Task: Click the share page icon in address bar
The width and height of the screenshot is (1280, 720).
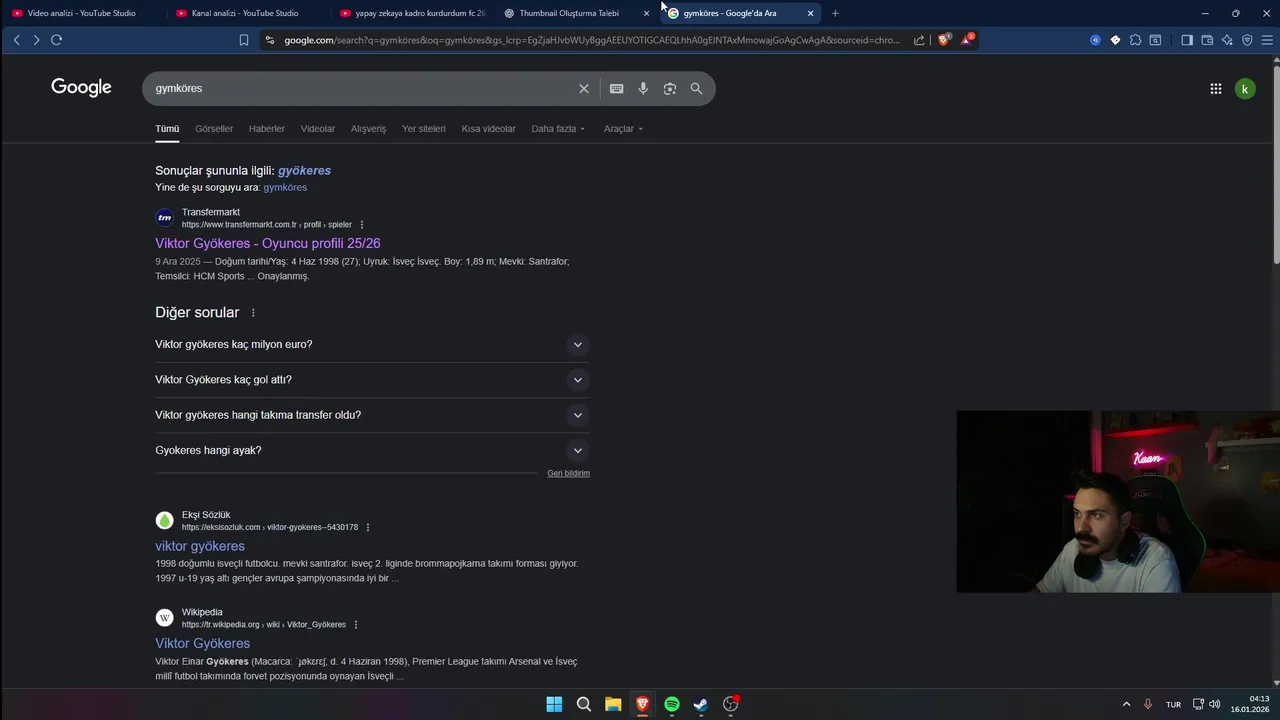Action: pos(919,40)
